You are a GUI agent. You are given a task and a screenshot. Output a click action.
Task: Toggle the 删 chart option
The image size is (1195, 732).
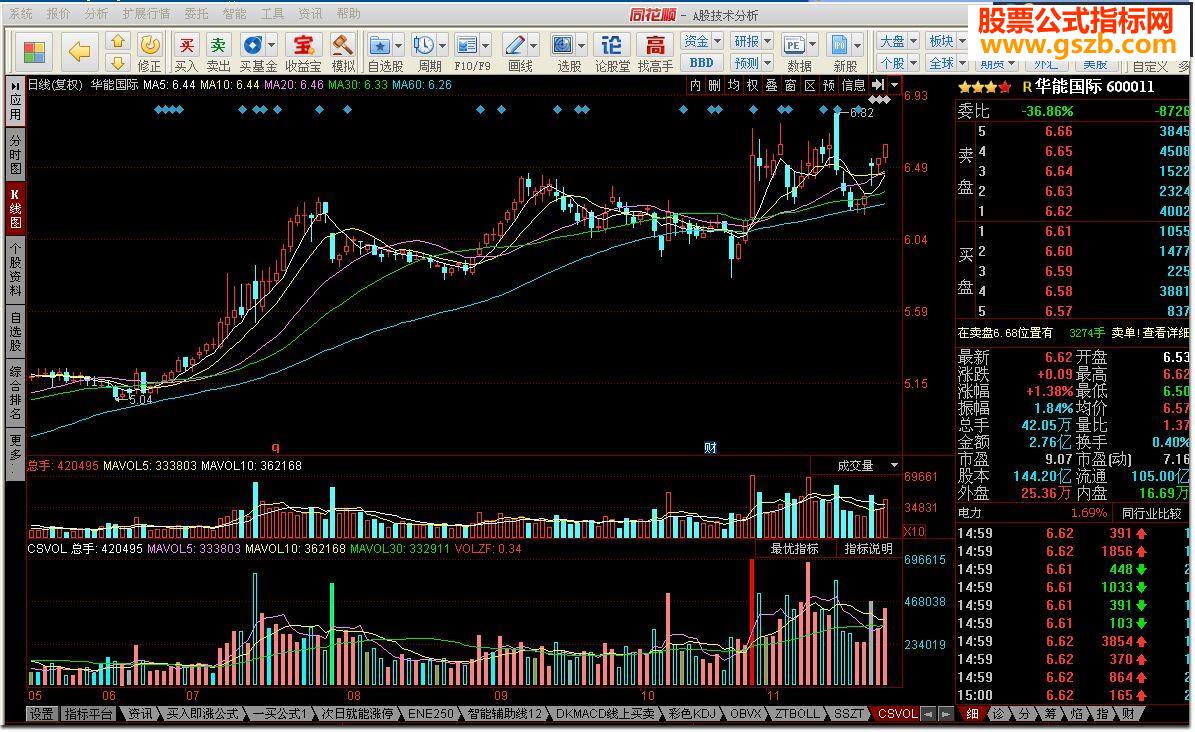714,85
